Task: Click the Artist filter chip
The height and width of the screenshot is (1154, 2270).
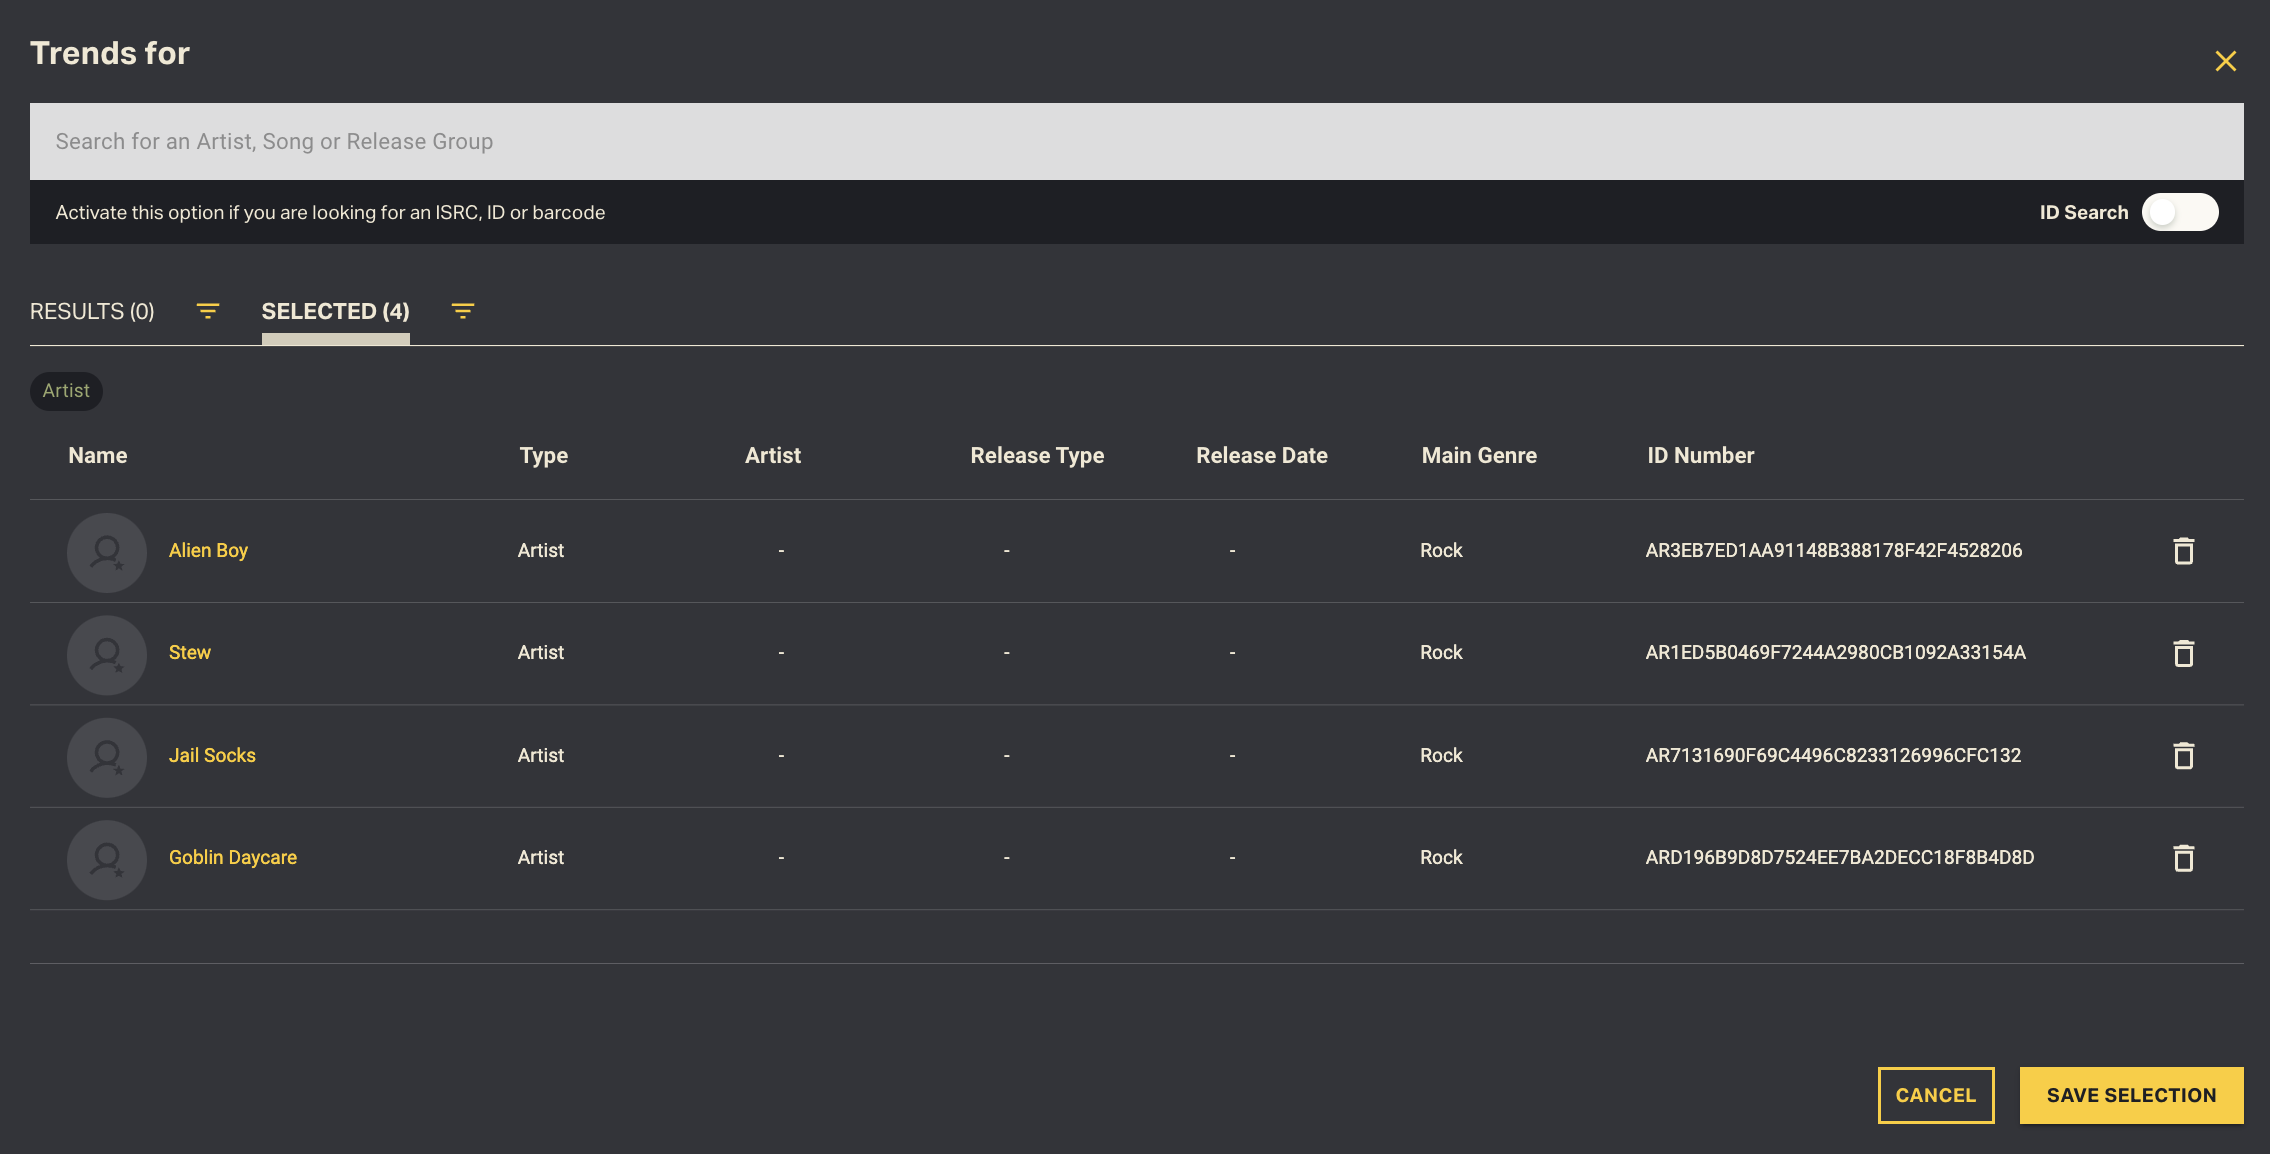Action: pyautogui.click(x=66, y=391)
